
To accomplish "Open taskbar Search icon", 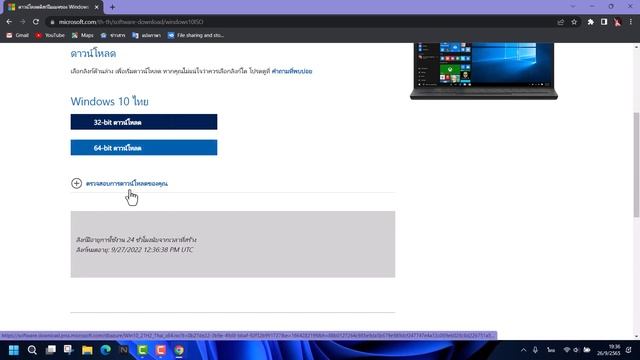I will 32,350.
